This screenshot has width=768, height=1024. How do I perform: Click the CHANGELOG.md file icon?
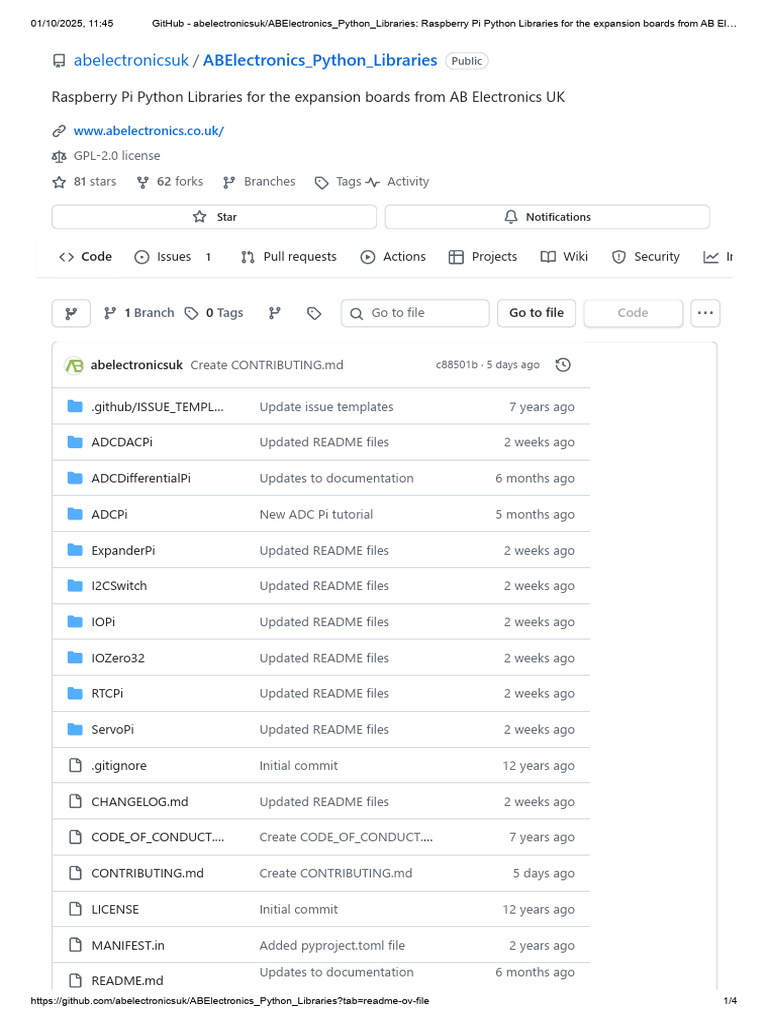tap(75, 801)
